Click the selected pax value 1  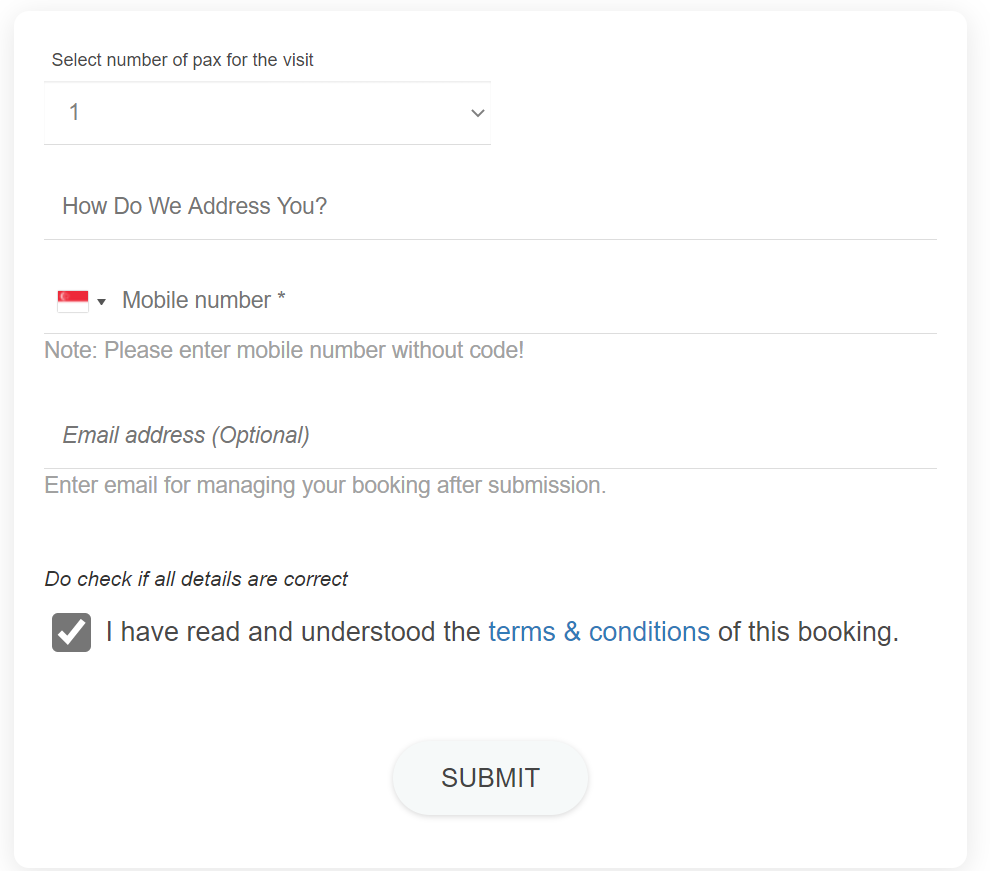[x=74, y=112]
